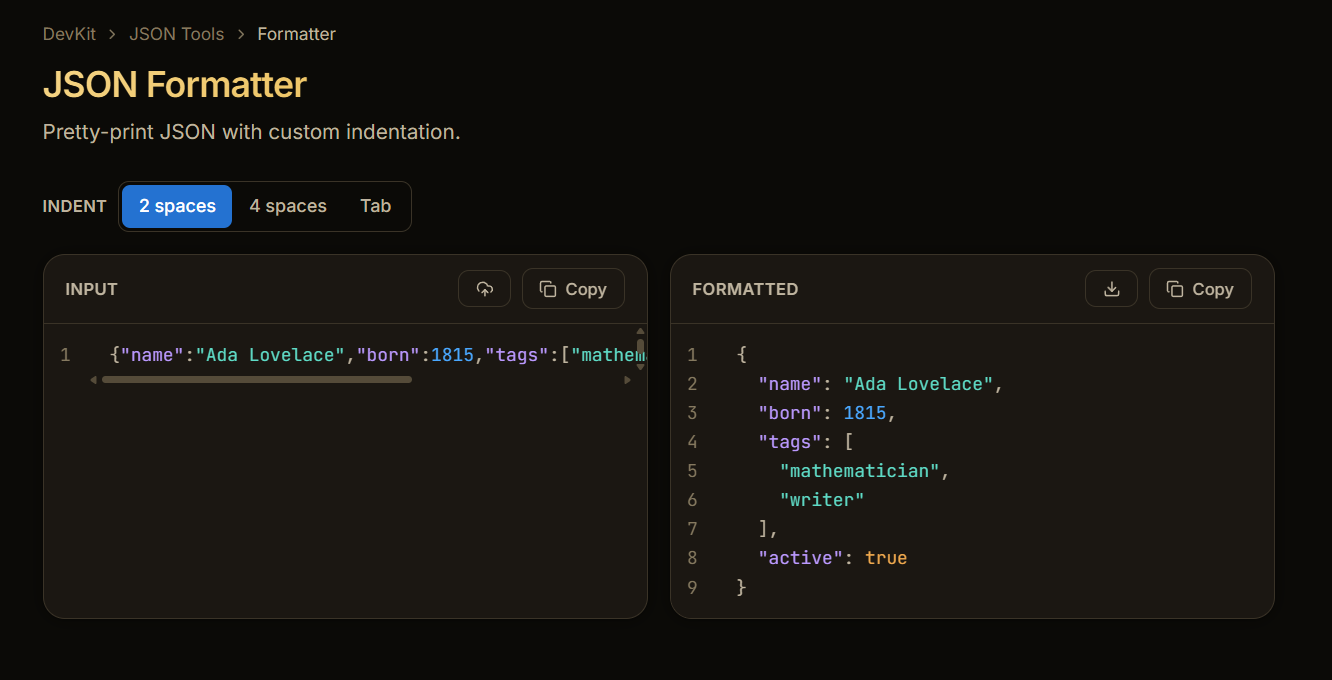Image resolution: width=1332 pixels, height=680 pixels.
Task: Click the FORMATTED panel title
Action: tap(745, 289)
